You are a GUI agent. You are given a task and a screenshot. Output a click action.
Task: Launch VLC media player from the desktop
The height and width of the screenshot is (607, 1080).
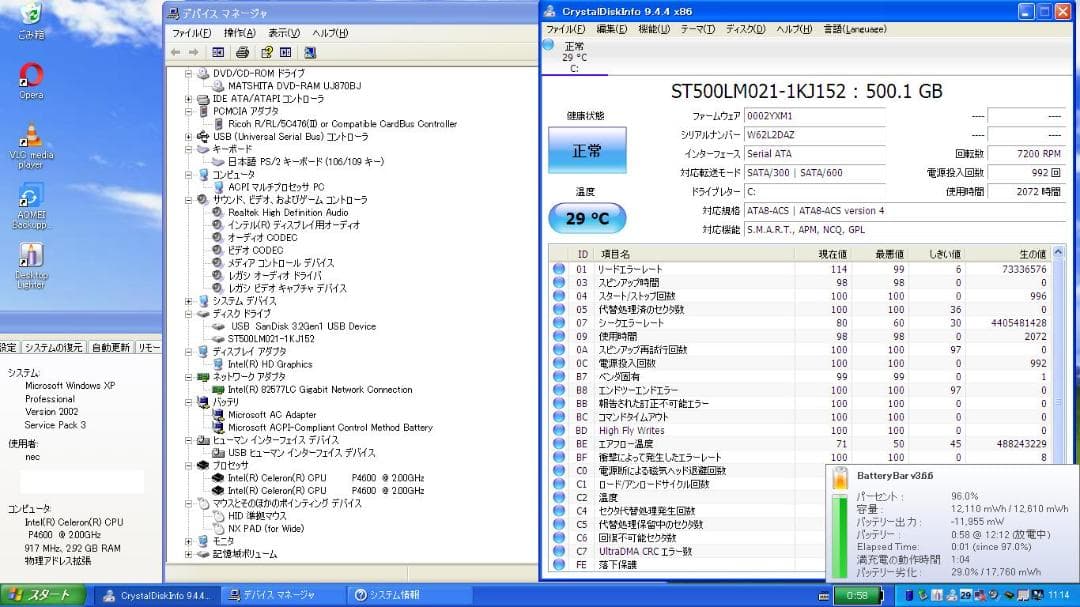pyautogui.click(x=29, y=135)
